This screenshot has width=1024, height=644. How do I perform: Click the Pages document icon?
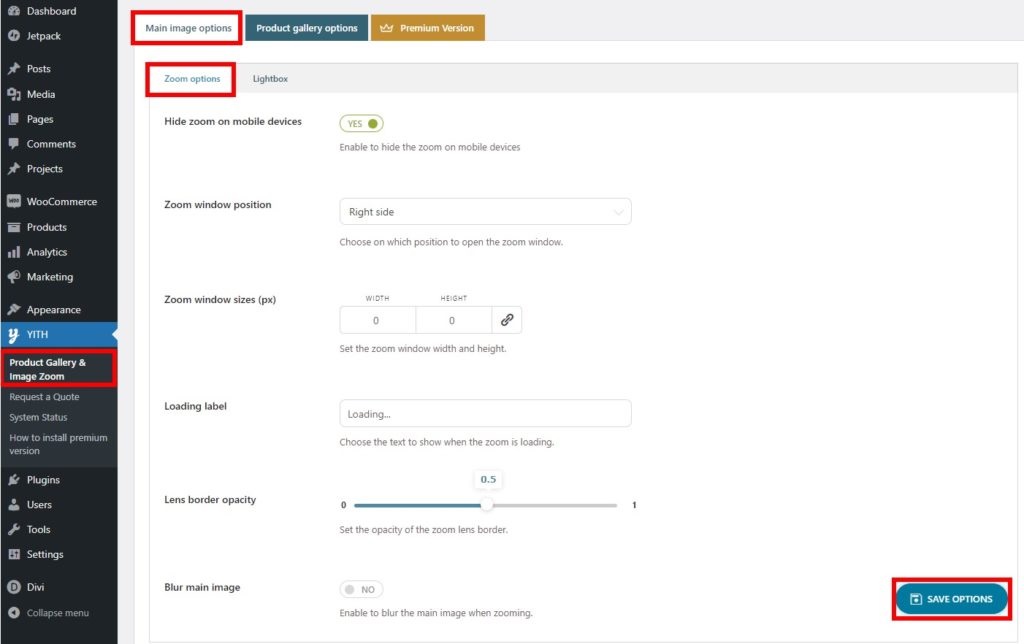tap(14, 119)
